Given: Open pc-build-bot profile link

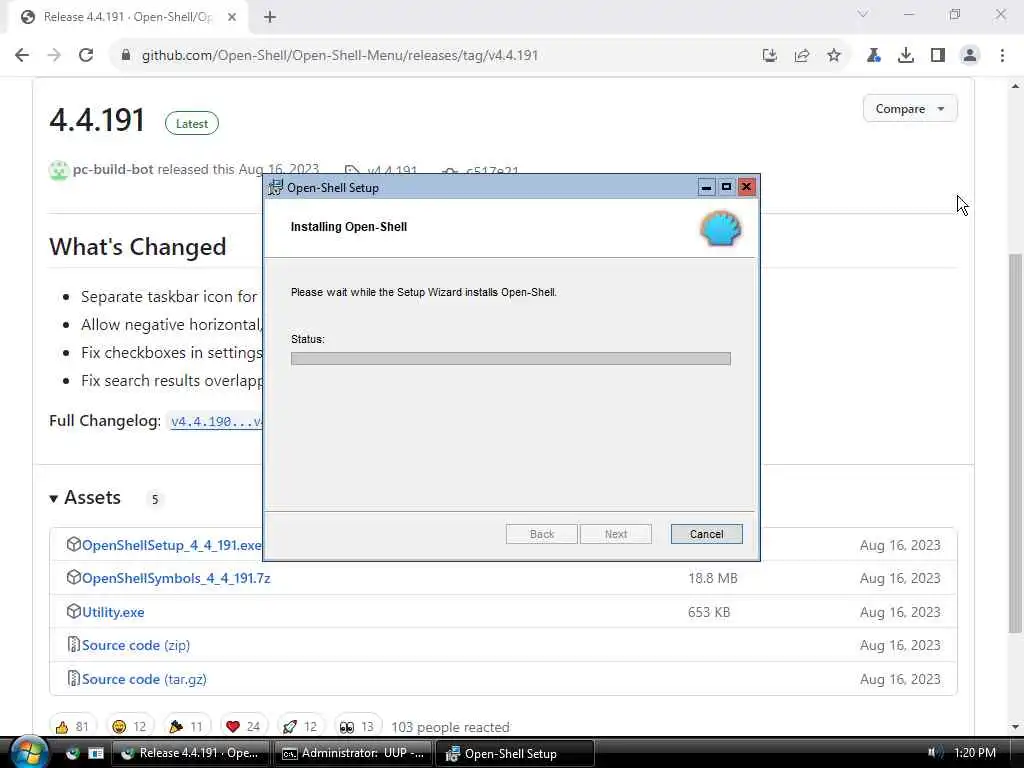Looking at the screenshot, I should click(113, 170).
